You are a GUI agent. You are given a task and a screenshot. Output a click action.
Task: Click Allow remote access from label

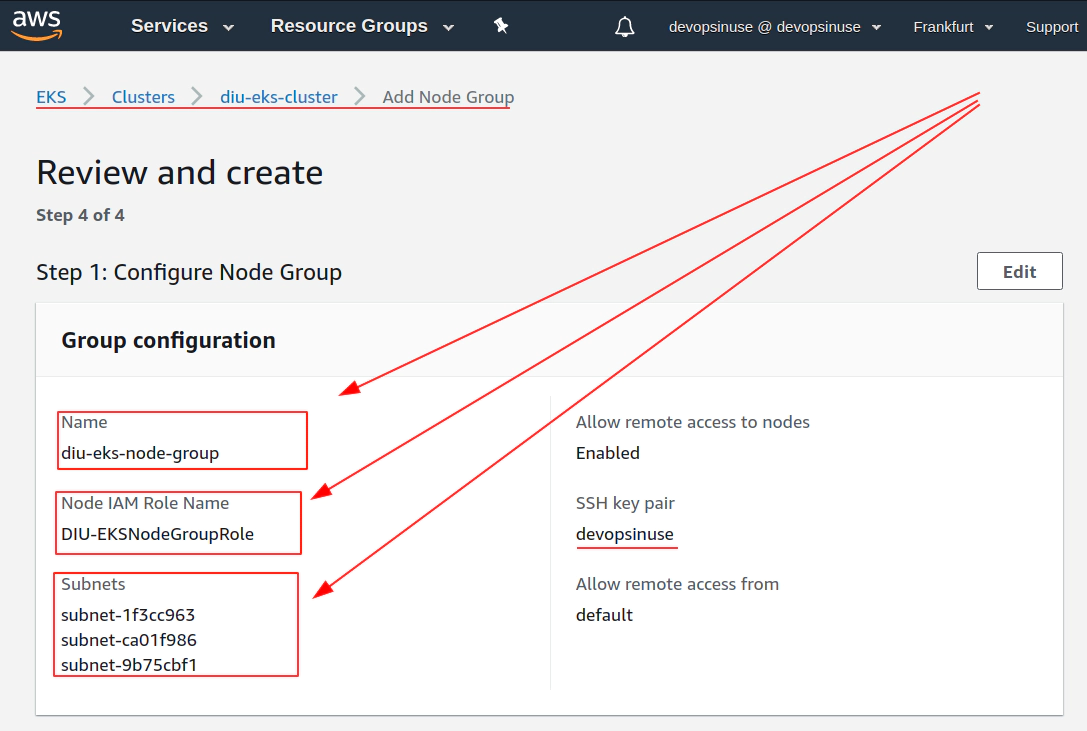(x=677, y=584)
